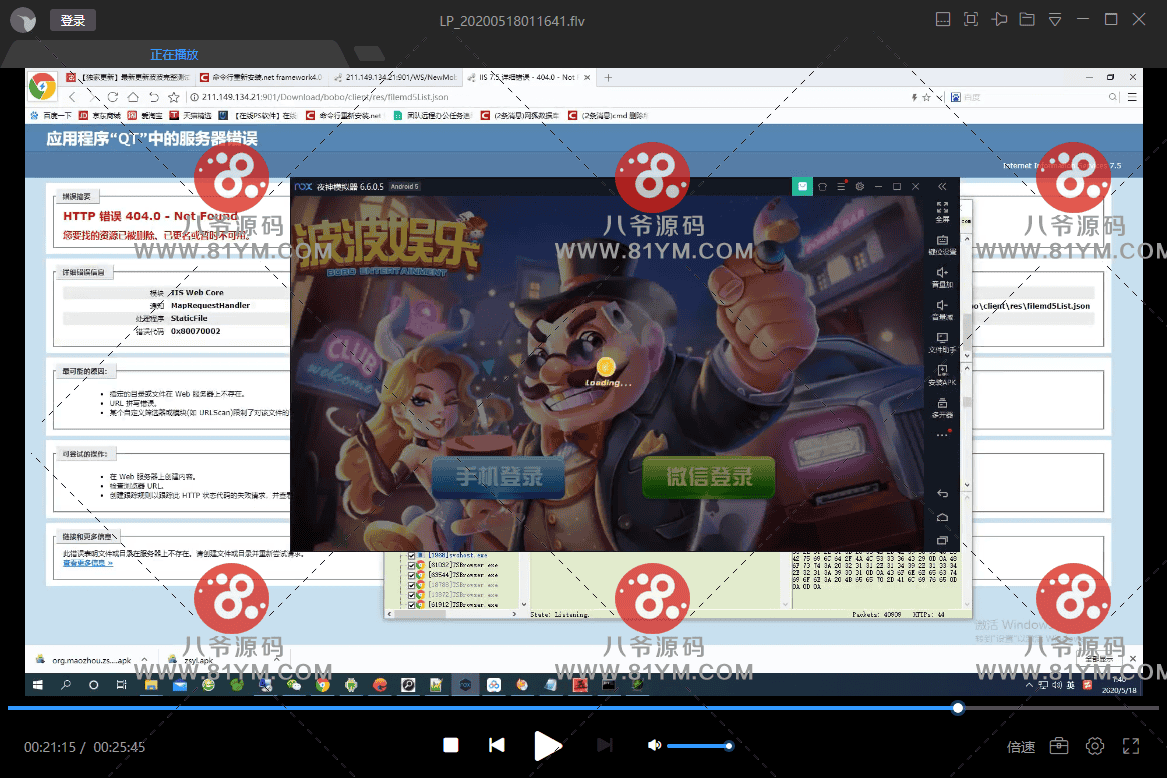Adjust the player volume slider
This screenshot has height=778, width=1167.
coord(699,746)
